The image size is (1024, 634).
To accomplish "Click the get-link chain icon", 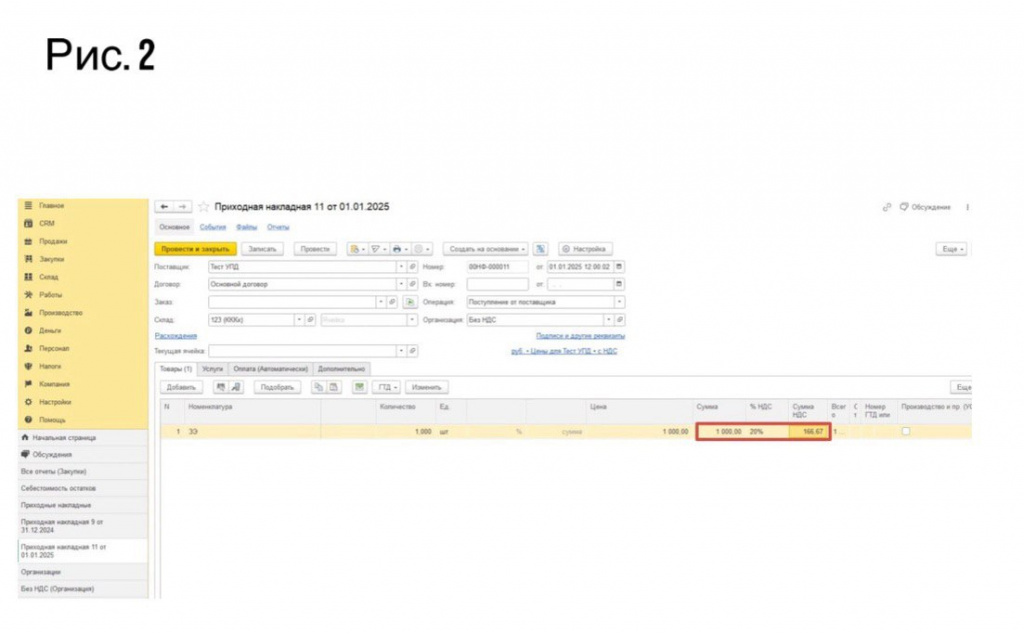I will pos(886,207).
